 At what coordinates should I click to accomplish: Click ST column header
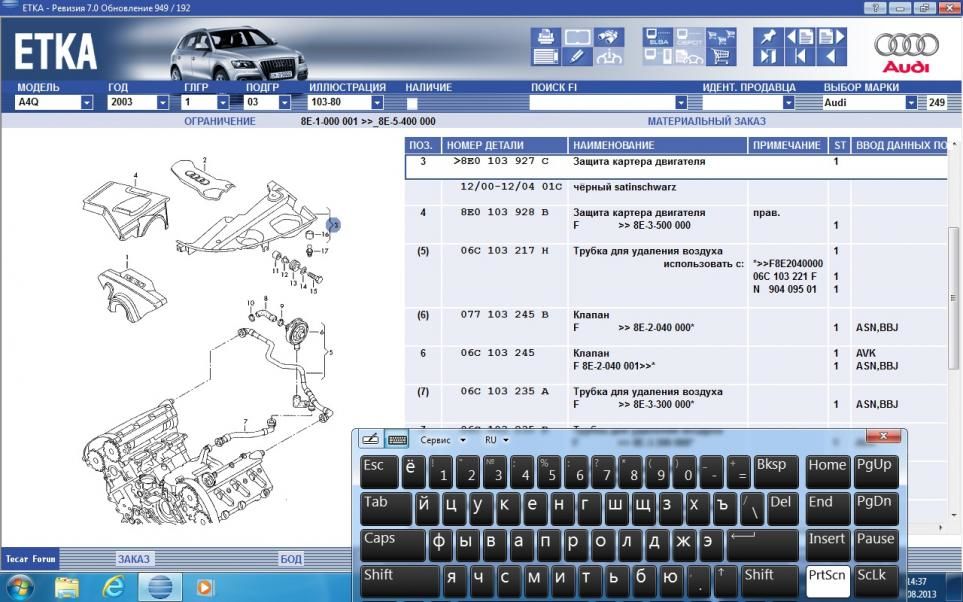(840, 146)
